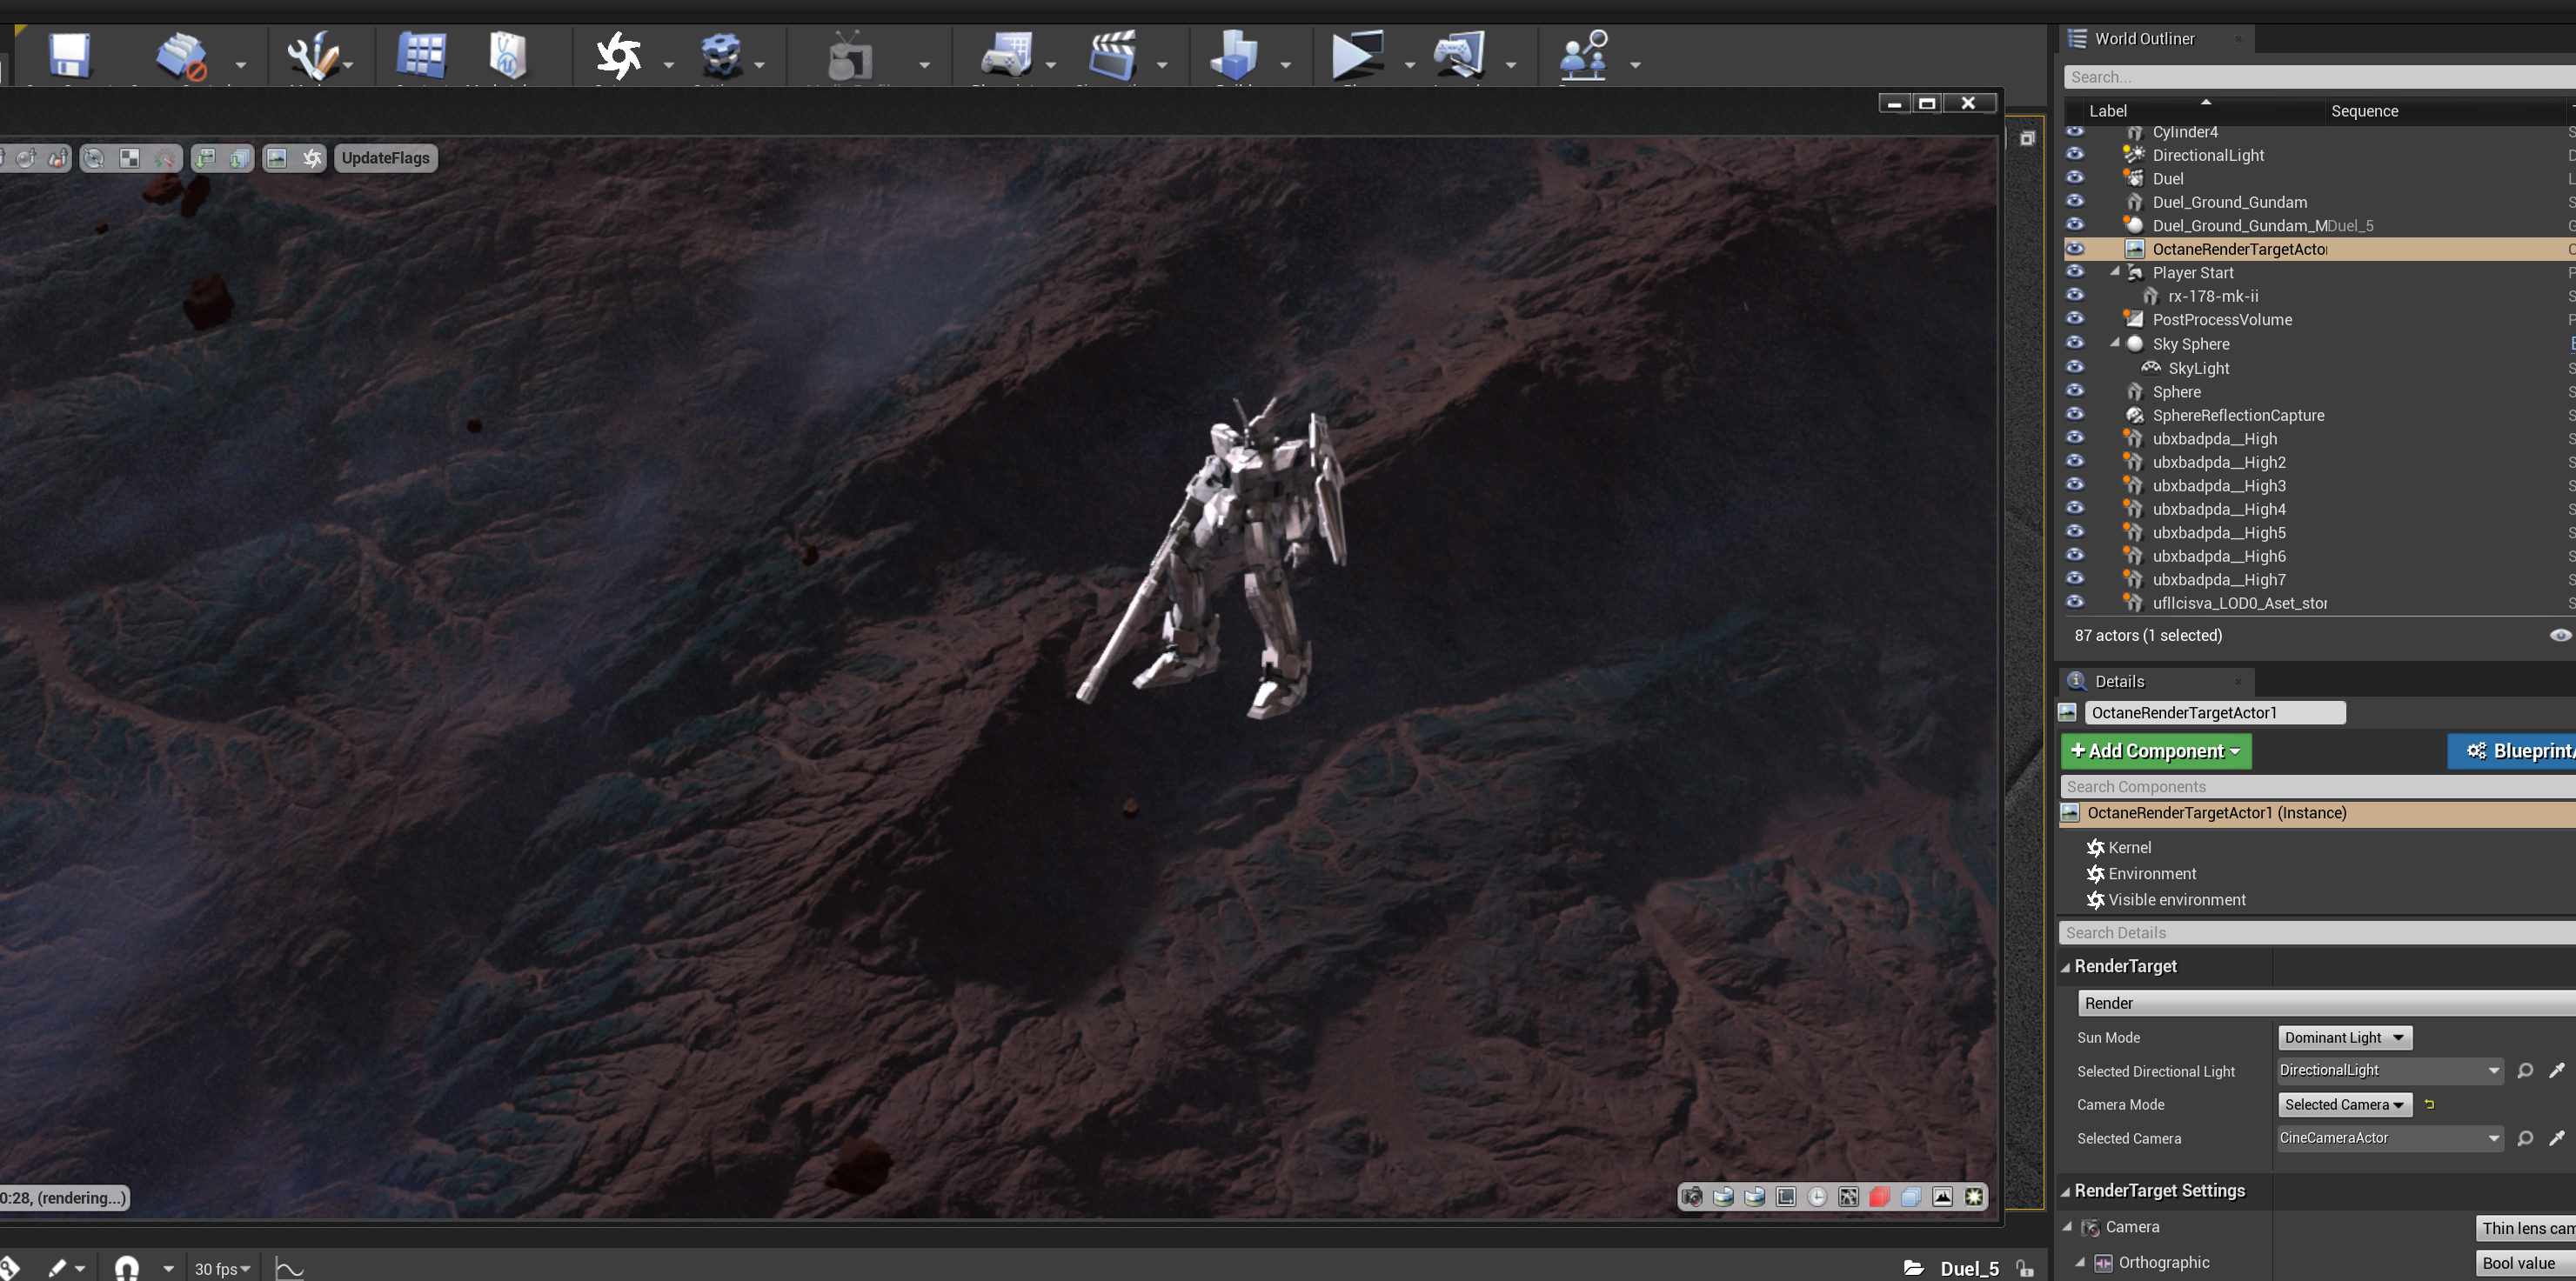Click the UpdateFlags button in viewport
This screenshot has height=1281, width=2576.
pos(385,158)
